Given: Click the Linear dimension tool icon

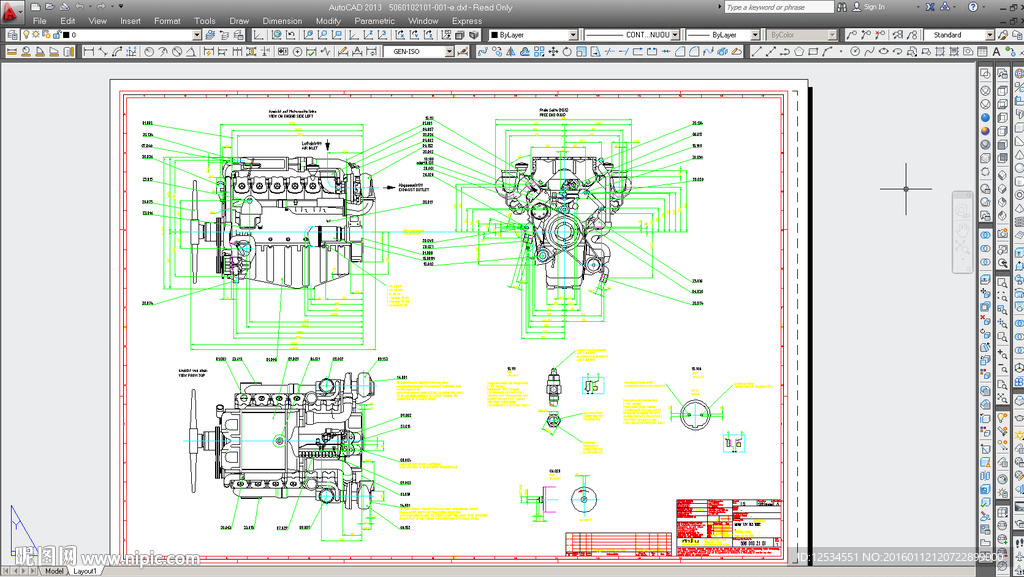Looking at the screenshot, I should tap(89, 52).
